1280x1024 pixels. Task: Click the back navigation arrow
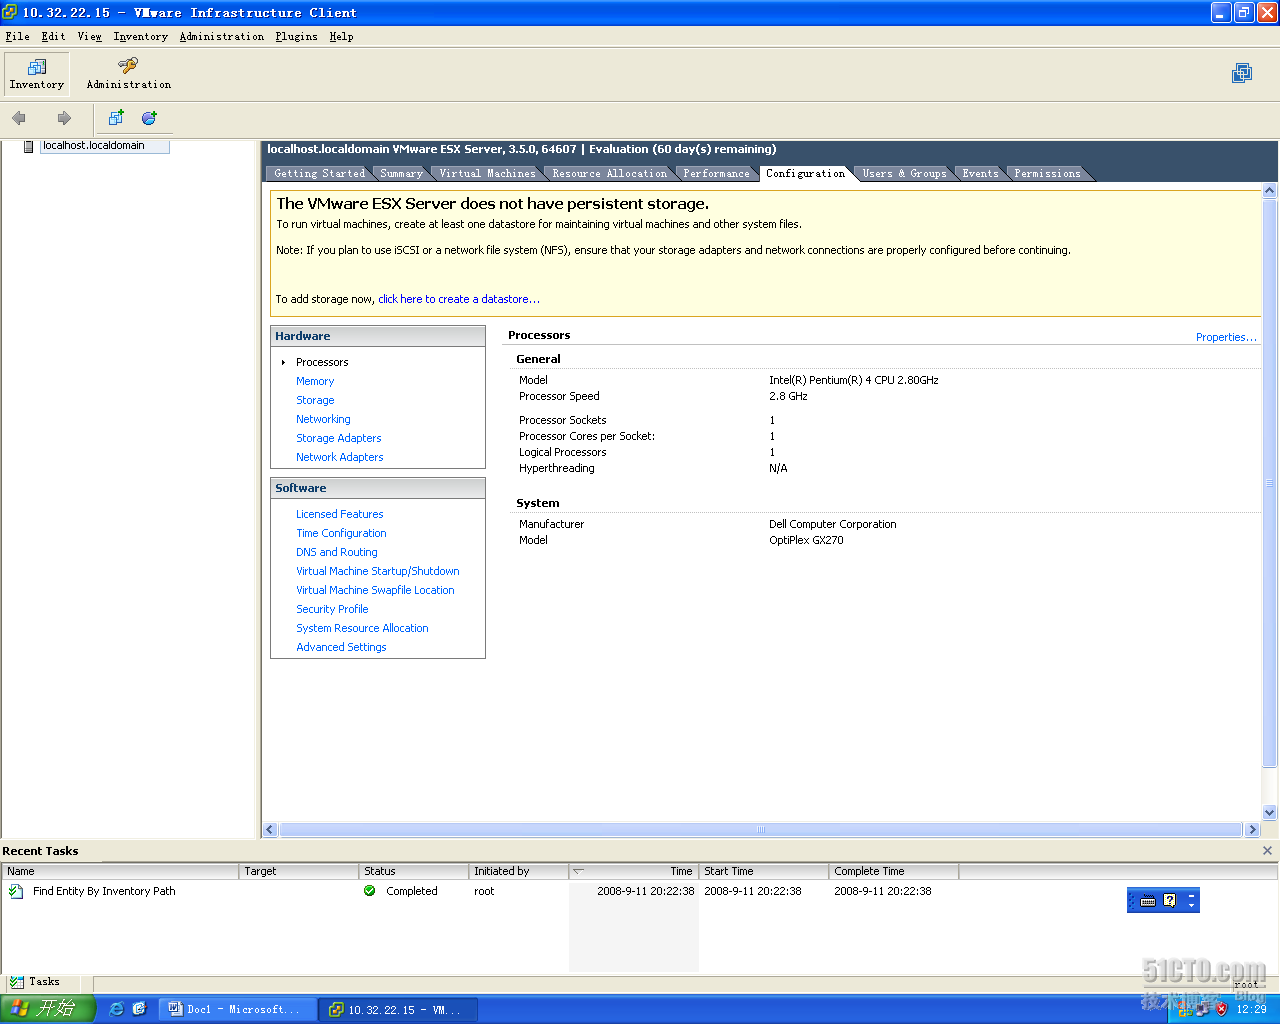point(19,118)
